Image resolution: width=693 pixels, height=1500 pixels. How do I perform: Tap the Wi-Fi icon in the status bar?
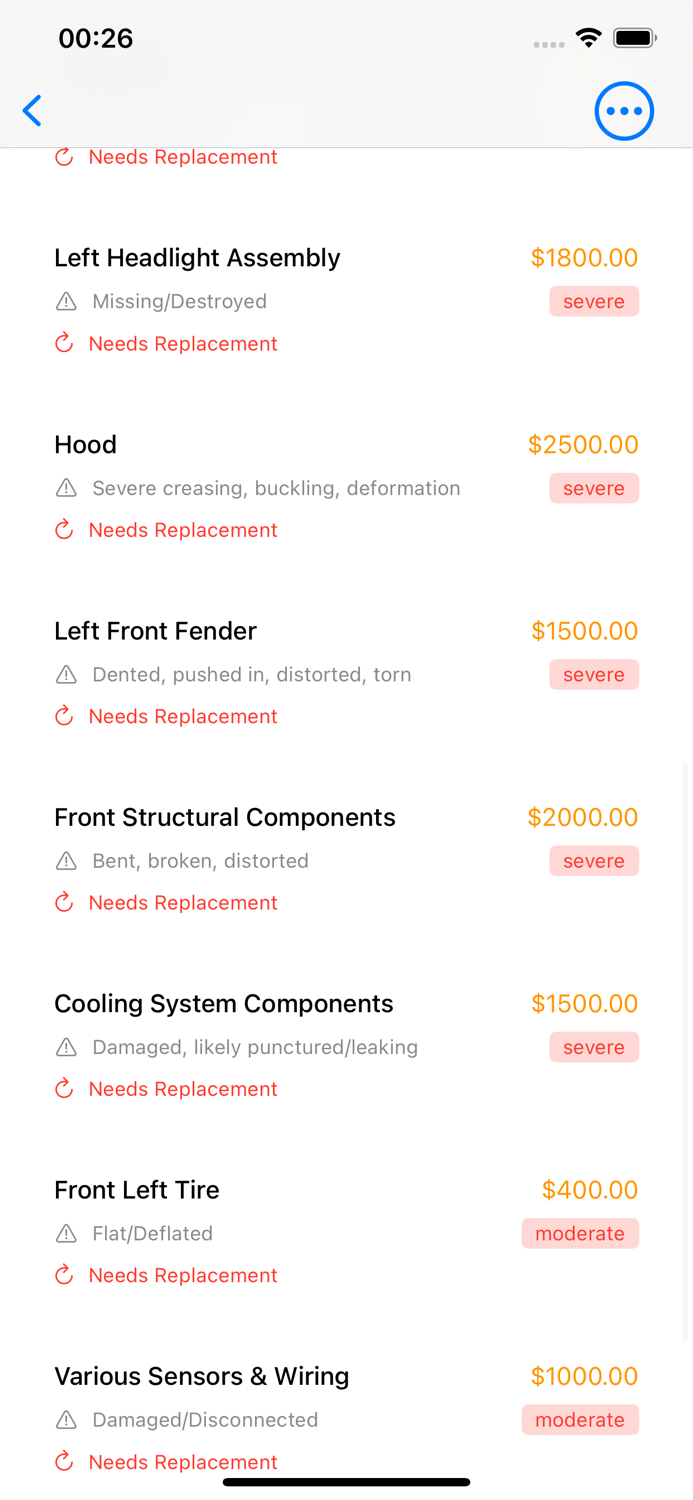588,38
